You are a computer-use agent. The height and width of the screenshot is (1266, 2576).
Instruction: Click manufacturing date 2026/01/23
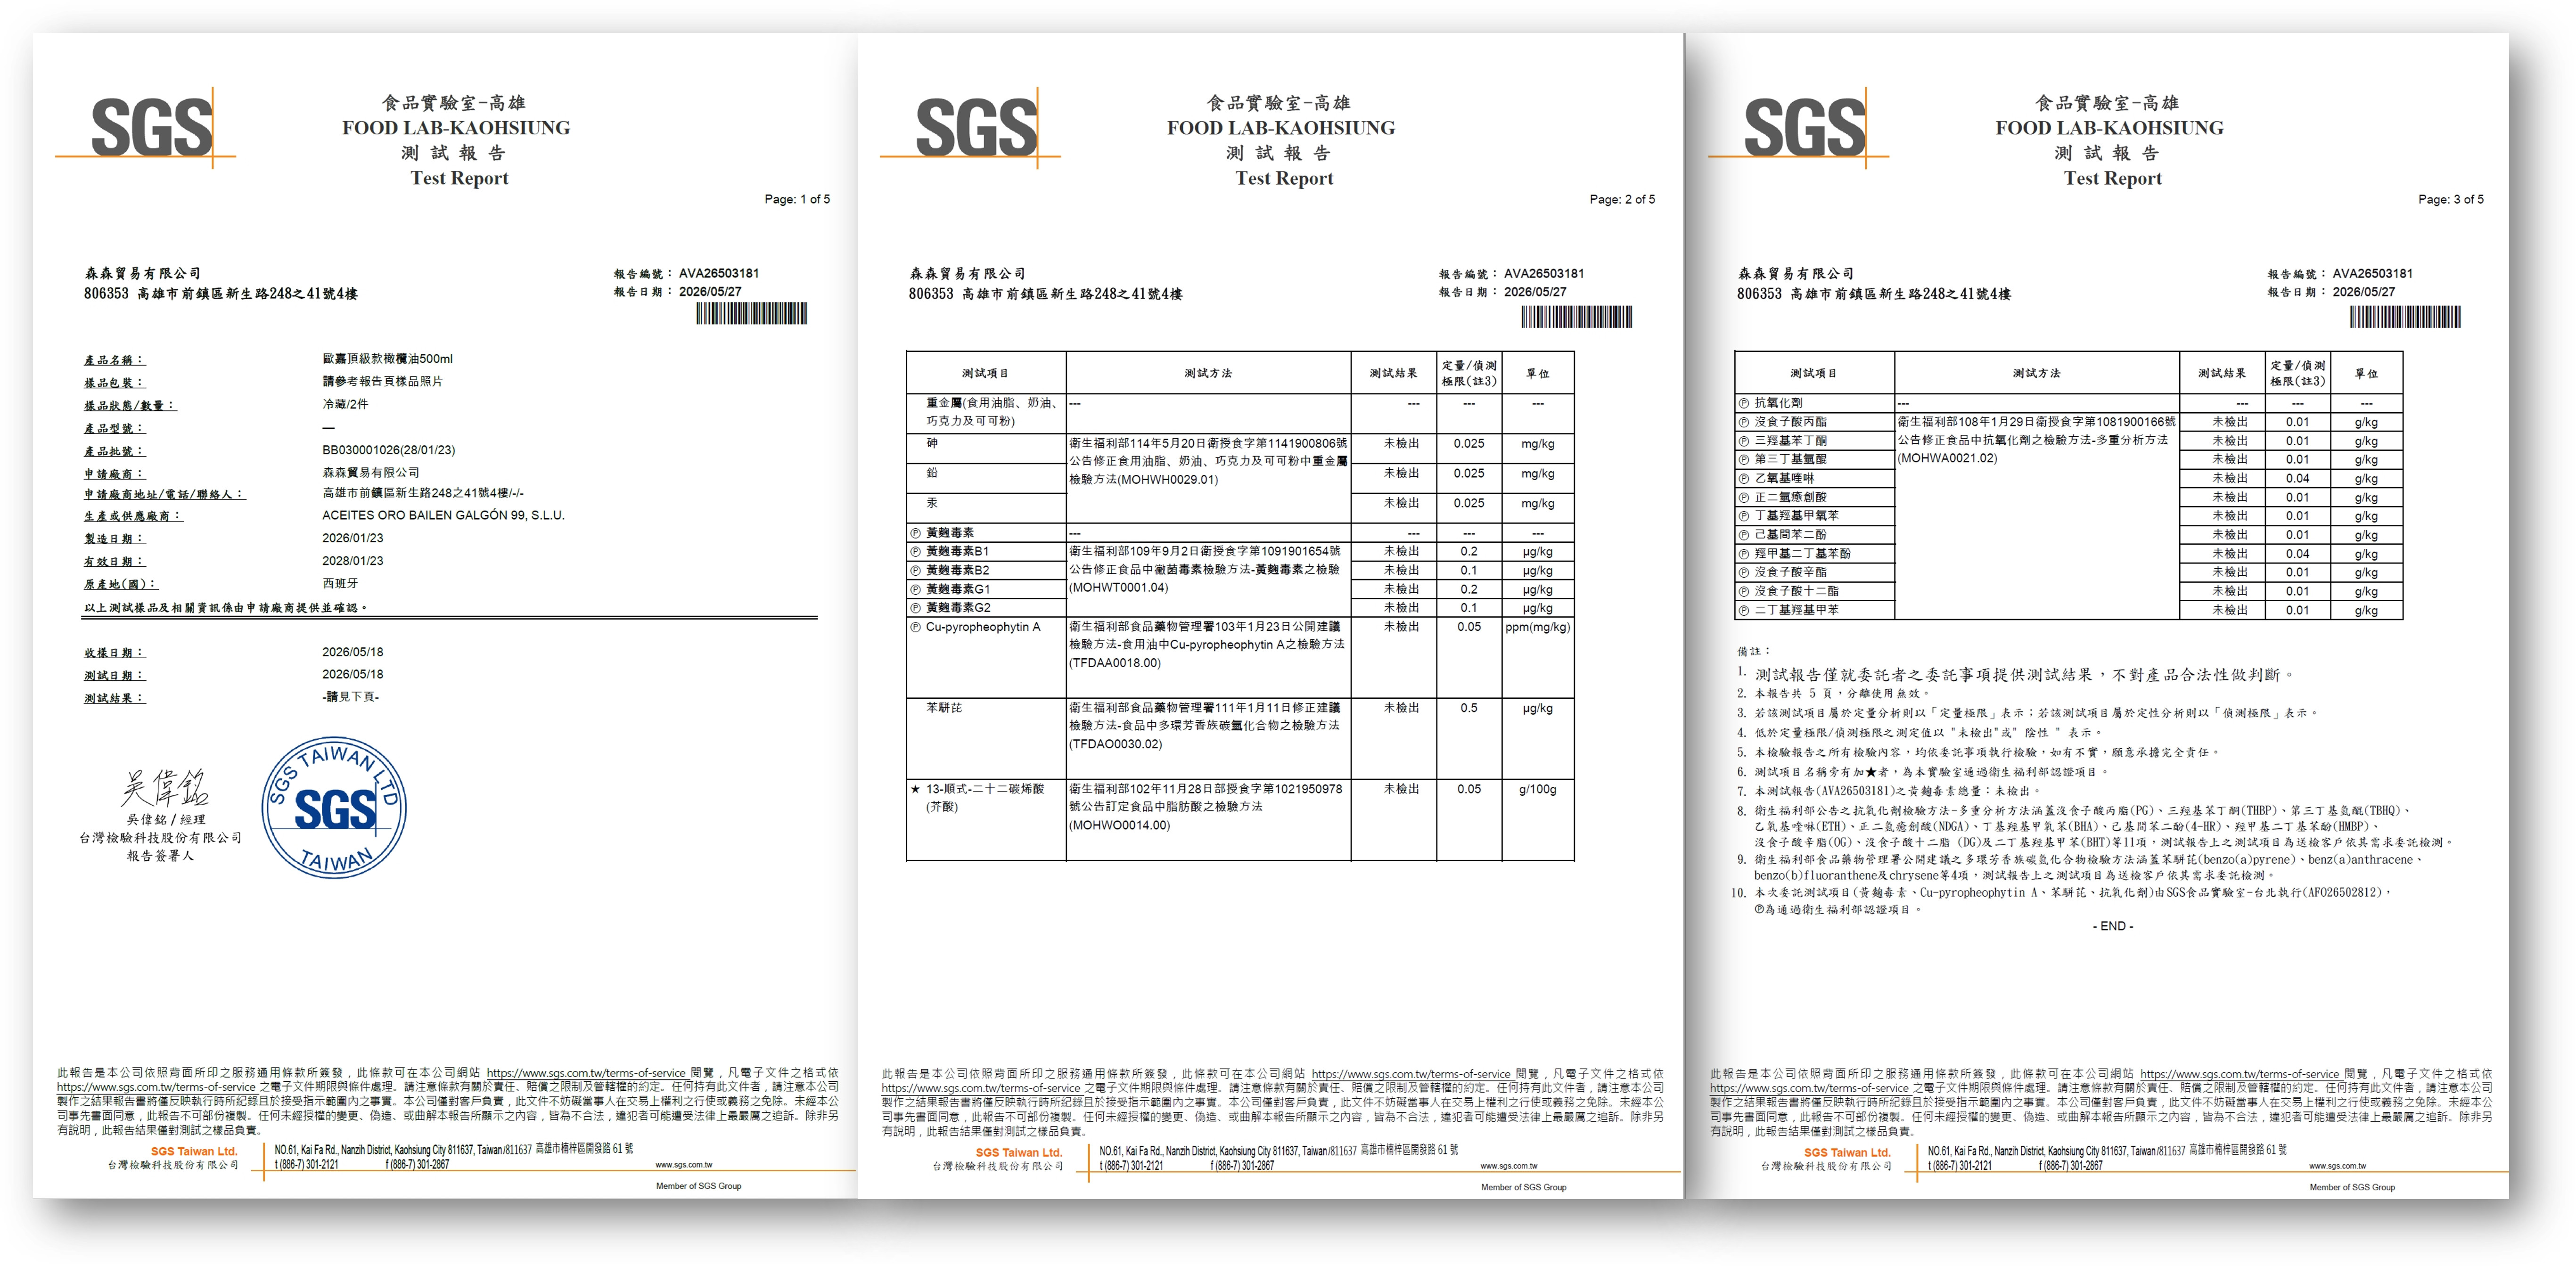[353, 538]
